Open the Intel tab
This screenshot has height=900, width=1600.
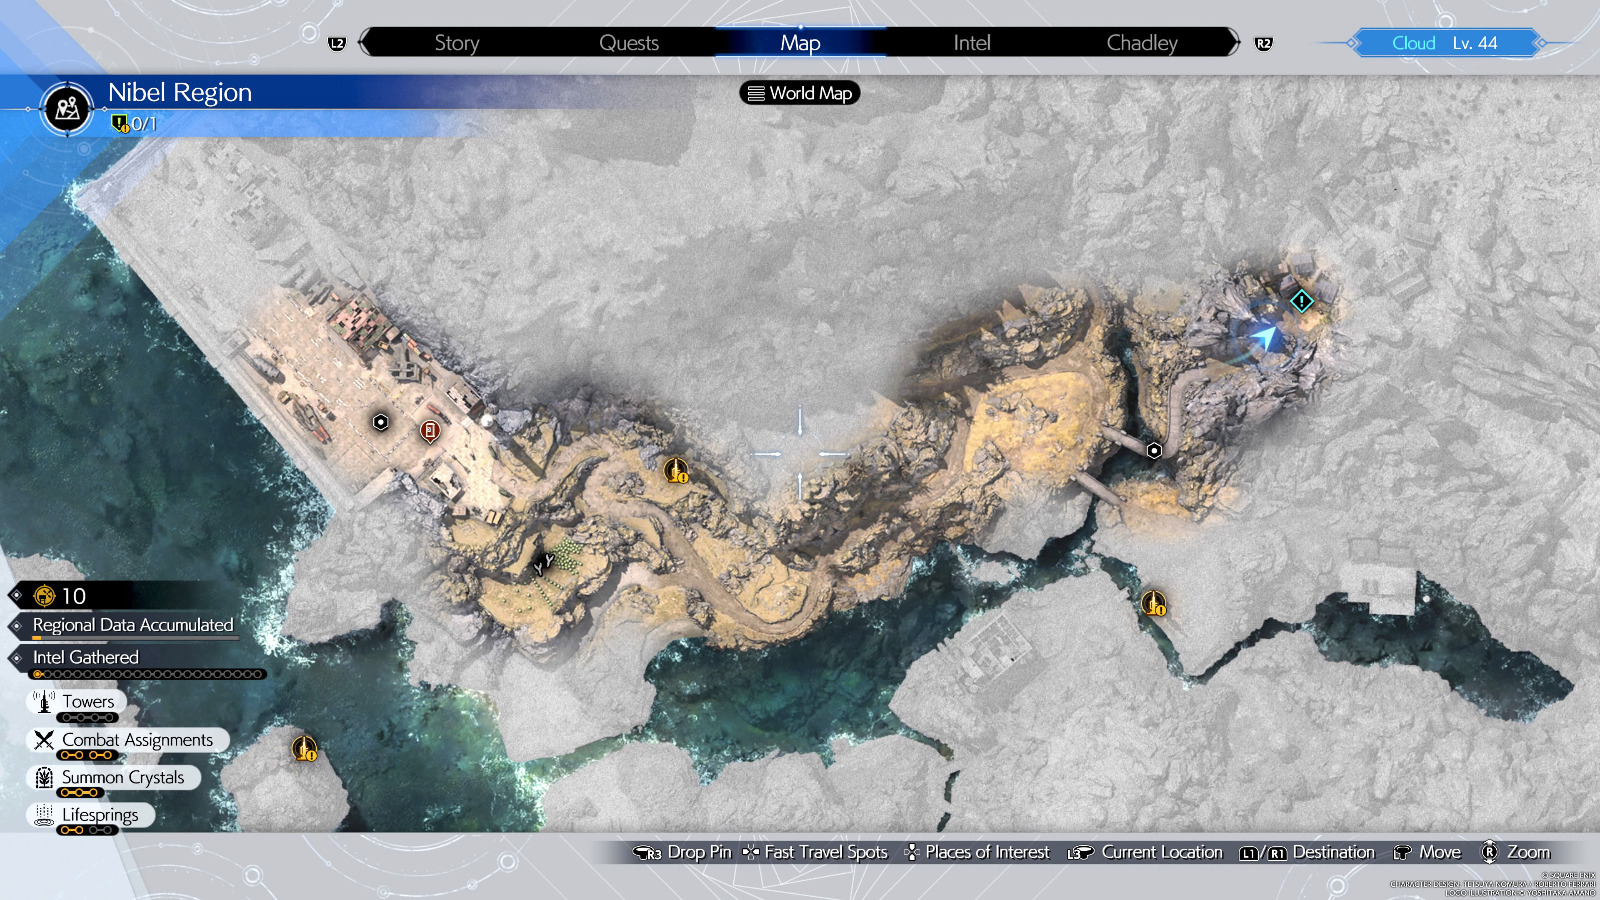click(971, 43)
